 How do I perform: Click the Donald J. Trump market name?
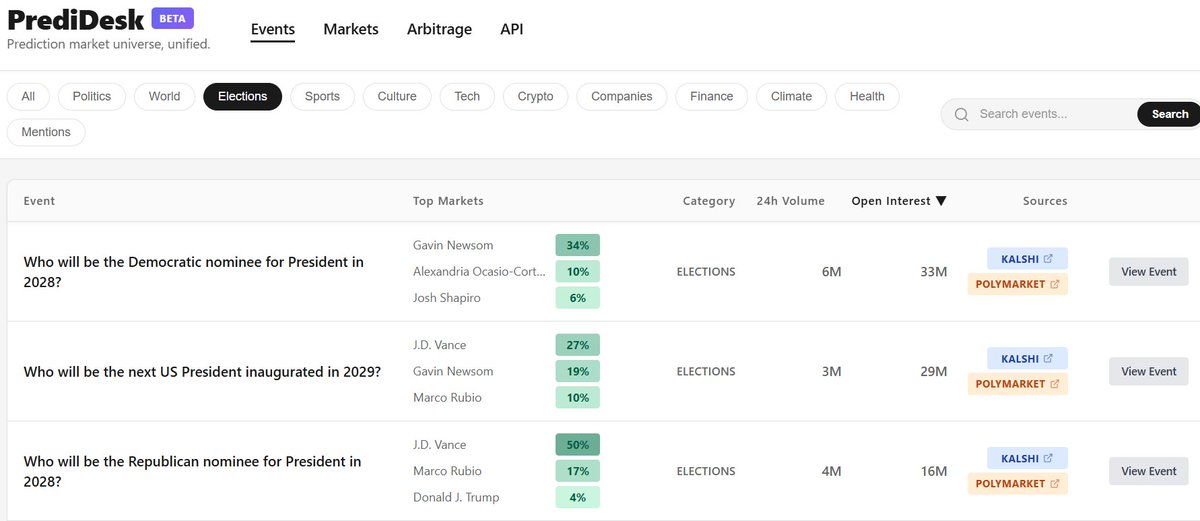point(456,497)
